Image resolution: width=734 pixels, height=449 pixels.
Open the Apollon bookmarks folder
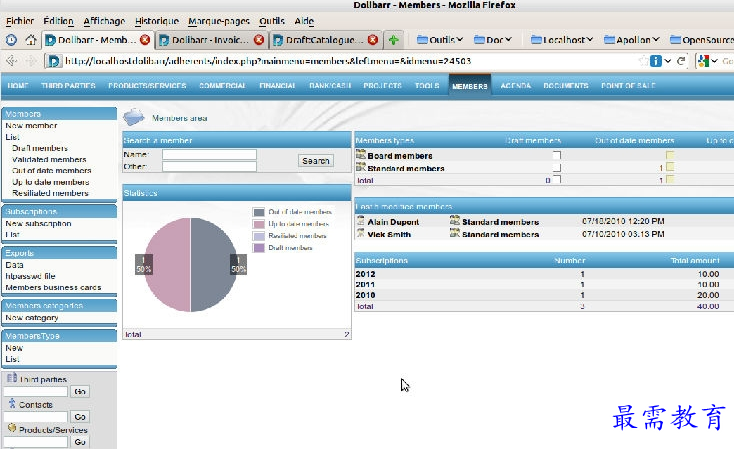[x=631, y=40]
